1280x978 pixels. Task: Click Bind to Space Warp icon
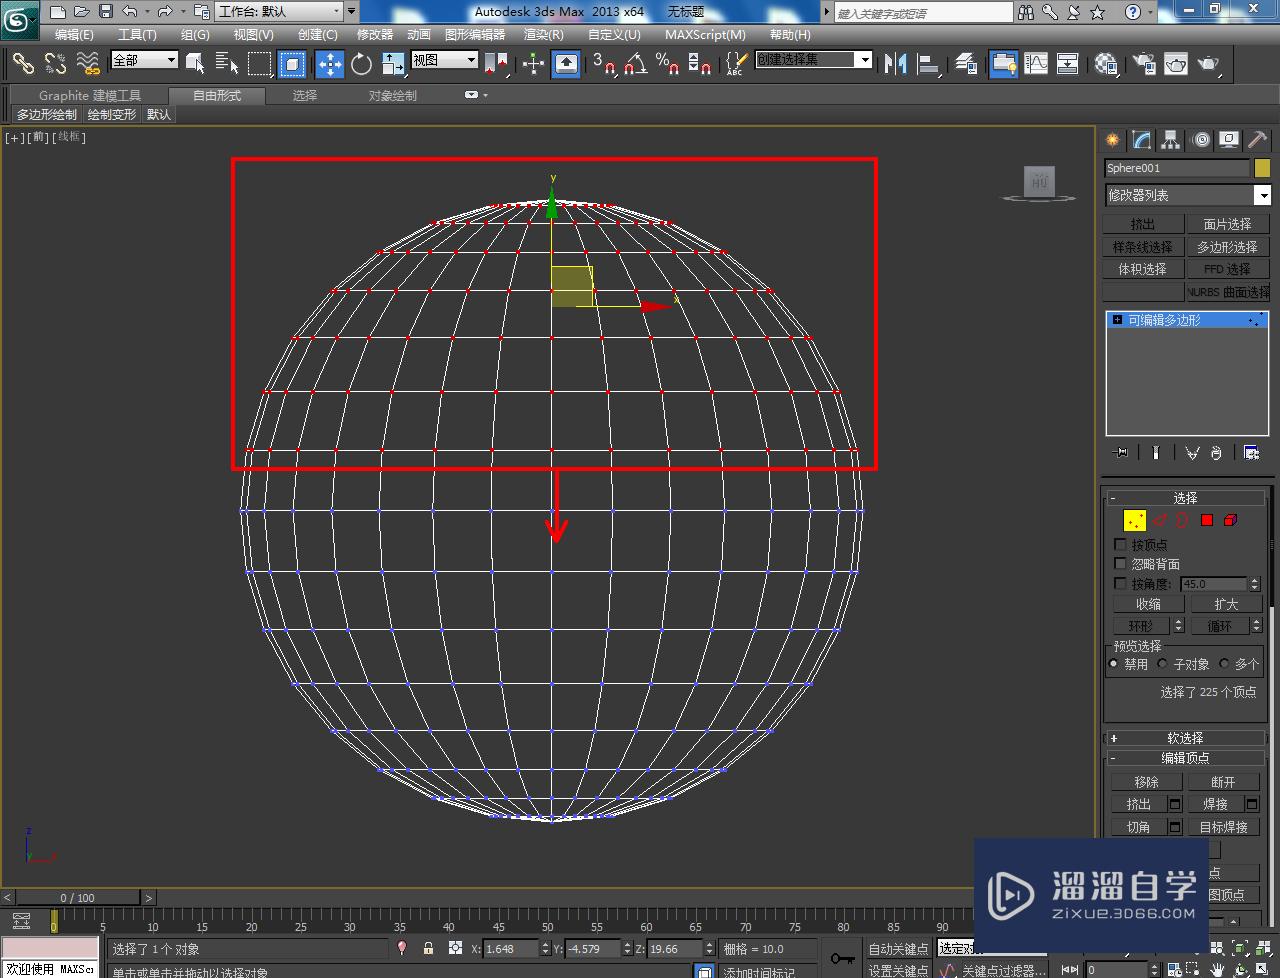point(89,64)
